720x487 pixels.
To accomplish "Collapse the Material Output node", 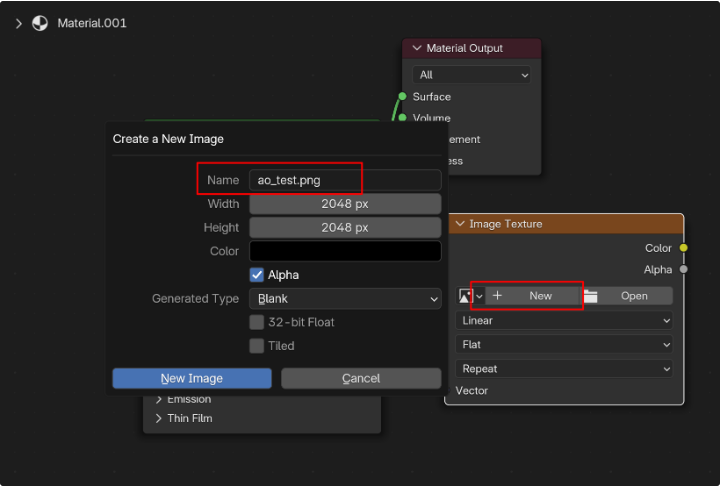I will tap(417, 48).
